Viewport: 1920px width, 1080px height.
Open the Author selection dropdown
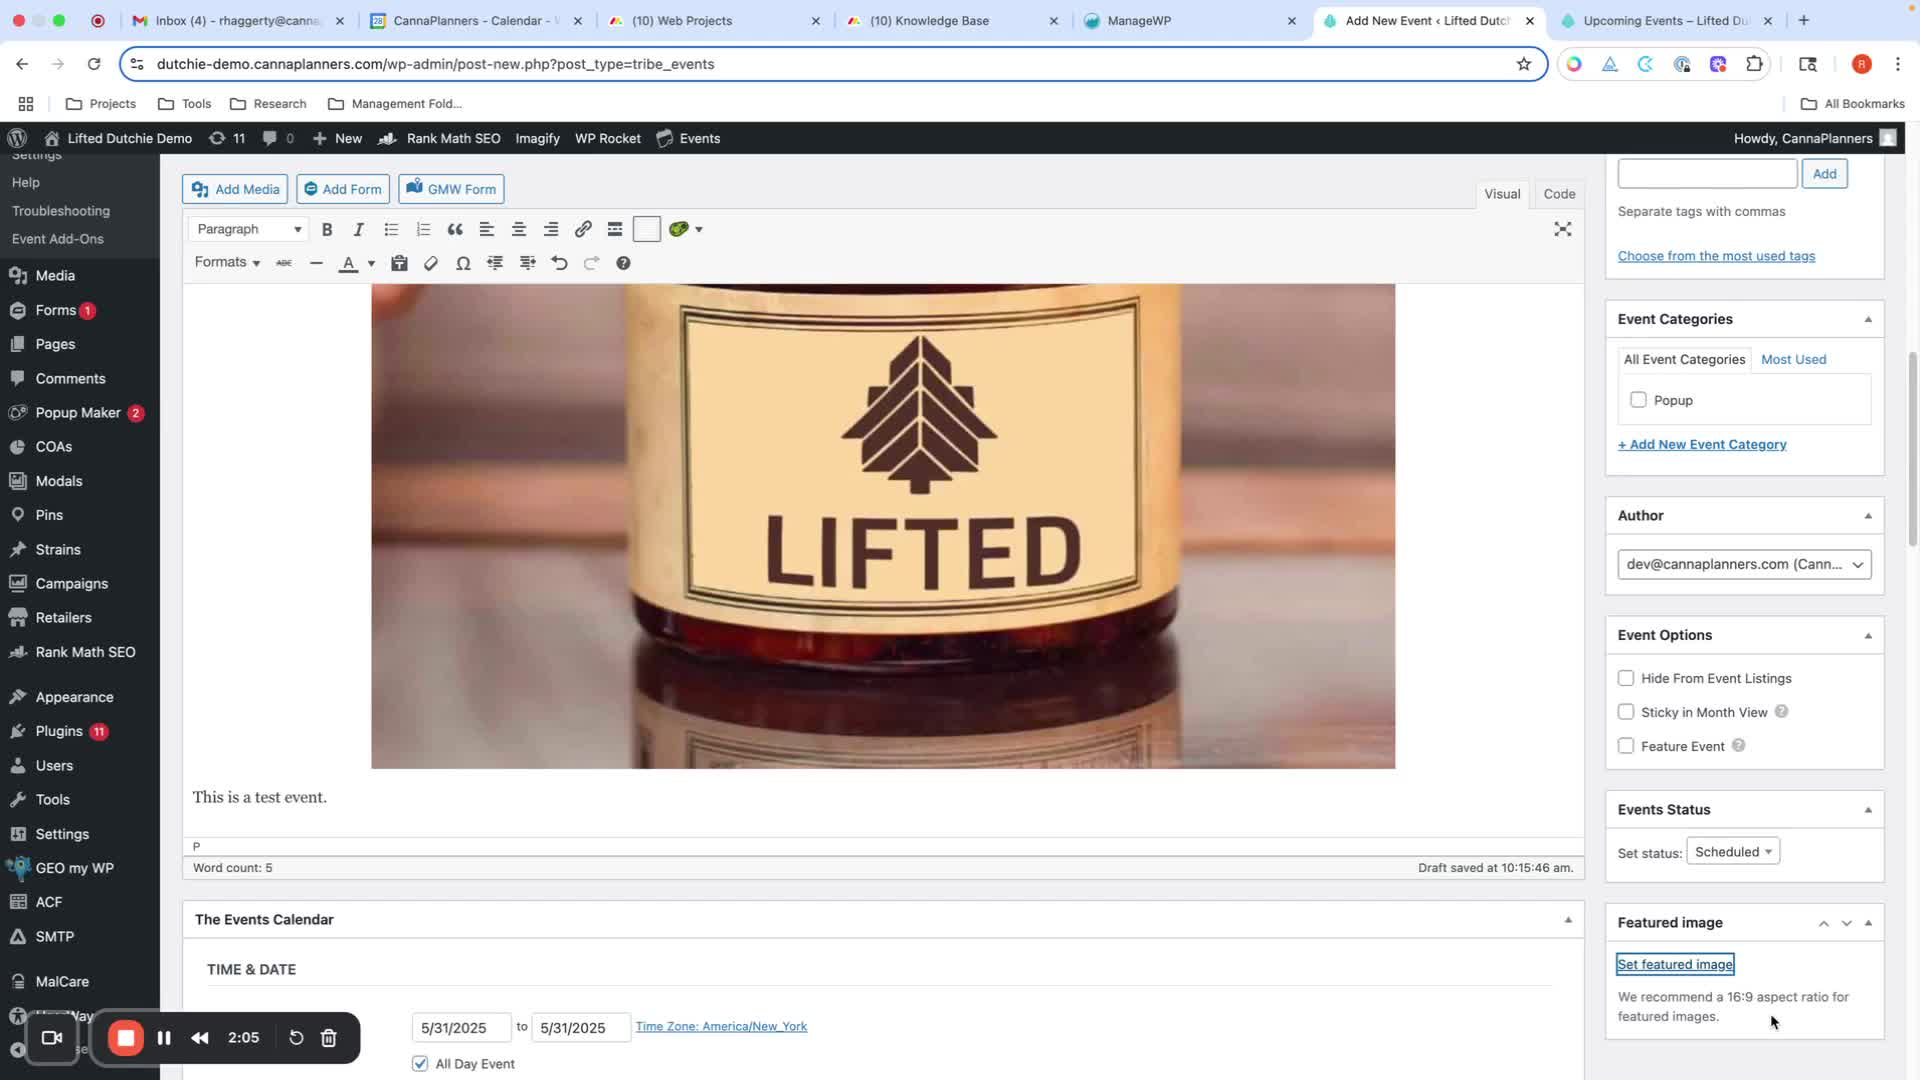coord(1744,564)
